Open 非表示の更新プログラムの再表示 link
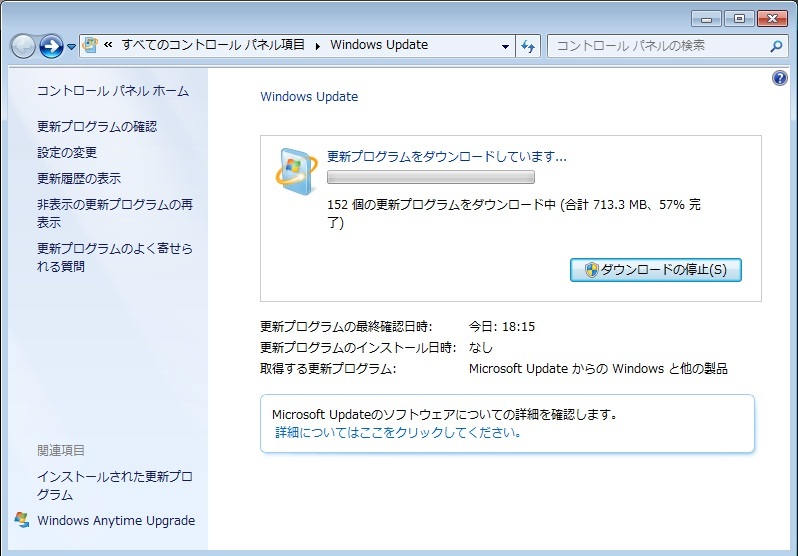Viewport: 798px width, 556px height. tap(115, 213)
